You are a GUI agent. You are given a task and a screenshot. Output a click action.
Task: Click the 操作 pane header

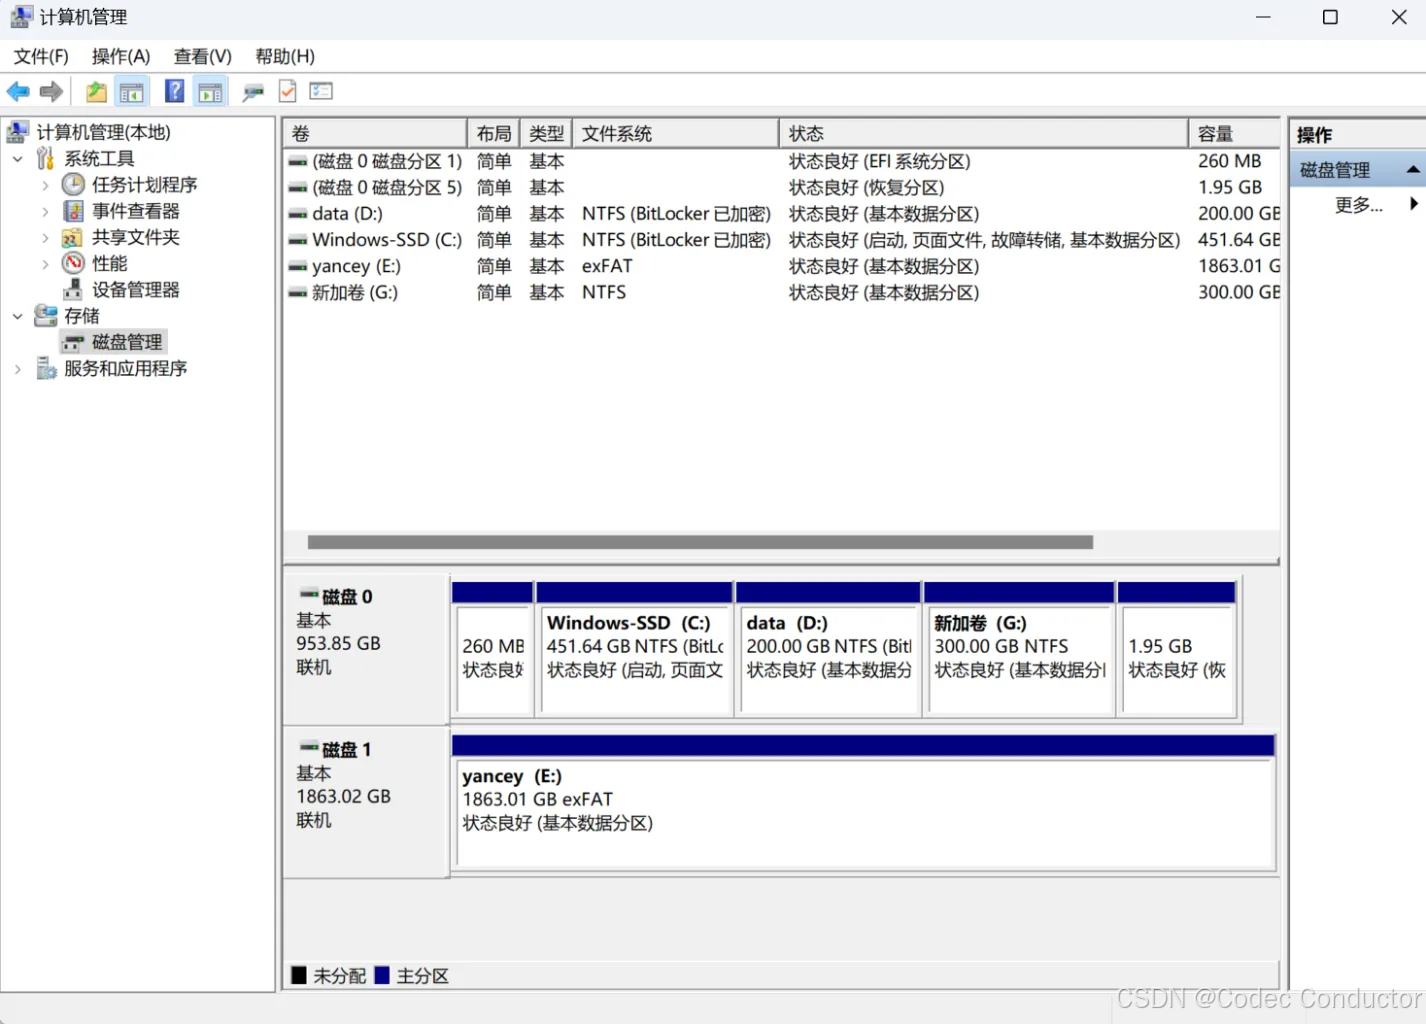pyautogui.click(x=1357, y=134)
